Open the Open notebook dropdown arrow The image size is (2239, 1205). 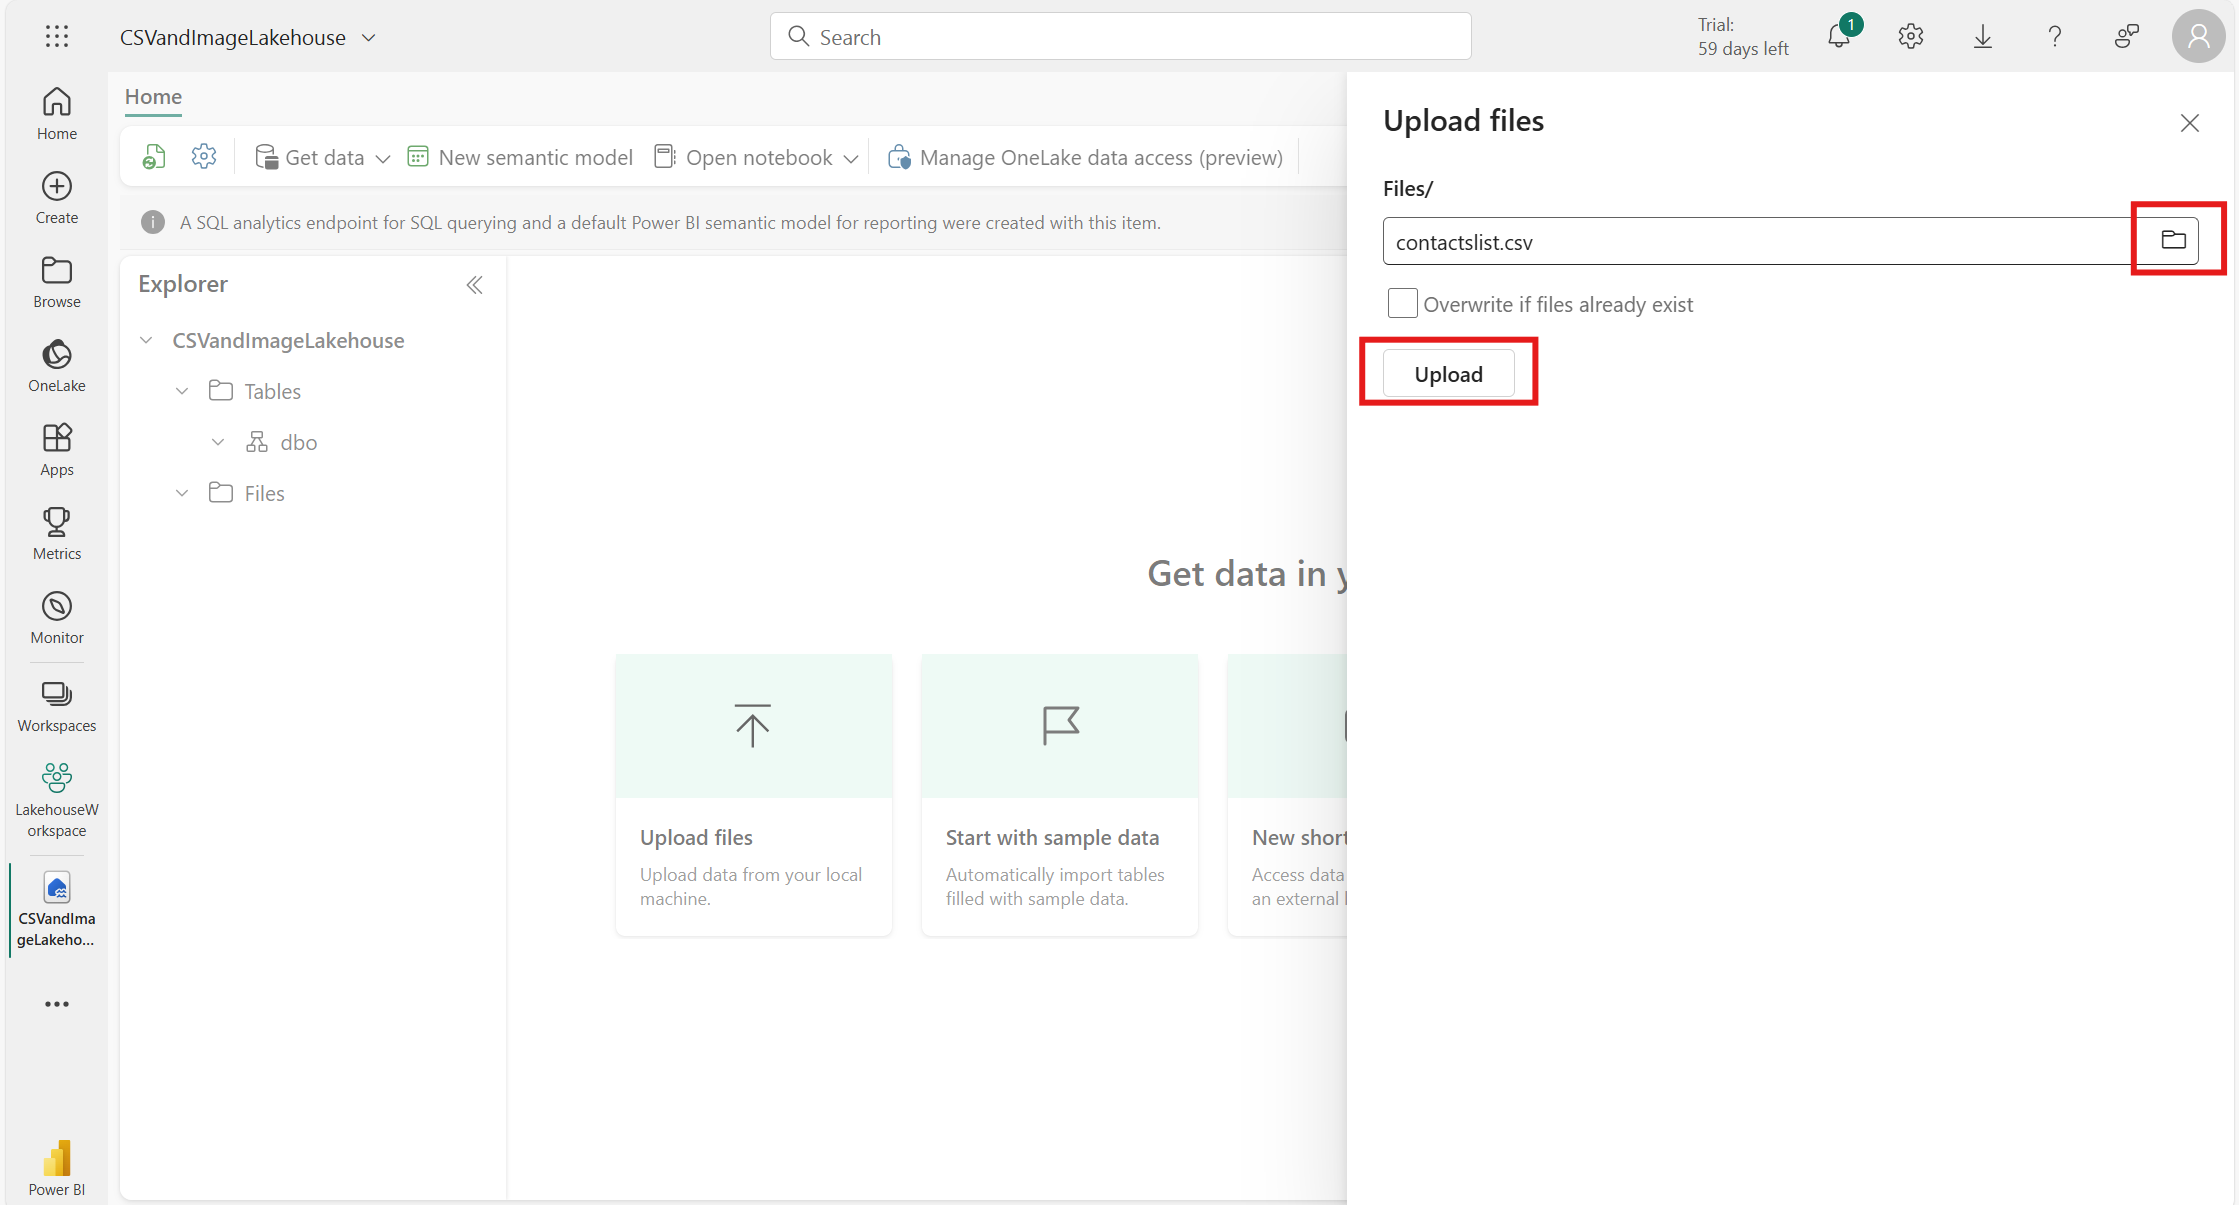point(851,158)
